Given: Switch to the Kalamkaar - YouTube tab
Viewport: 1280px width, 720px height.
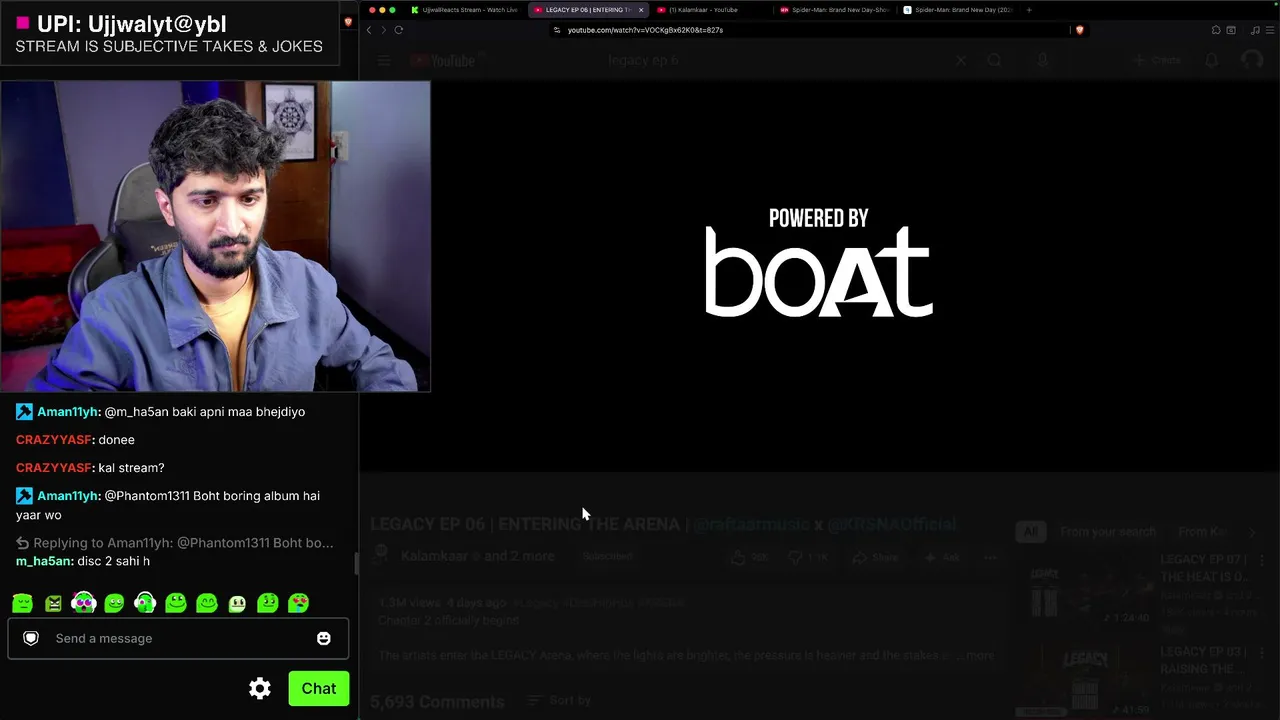Looking at the screenshot, I should 710,10.
